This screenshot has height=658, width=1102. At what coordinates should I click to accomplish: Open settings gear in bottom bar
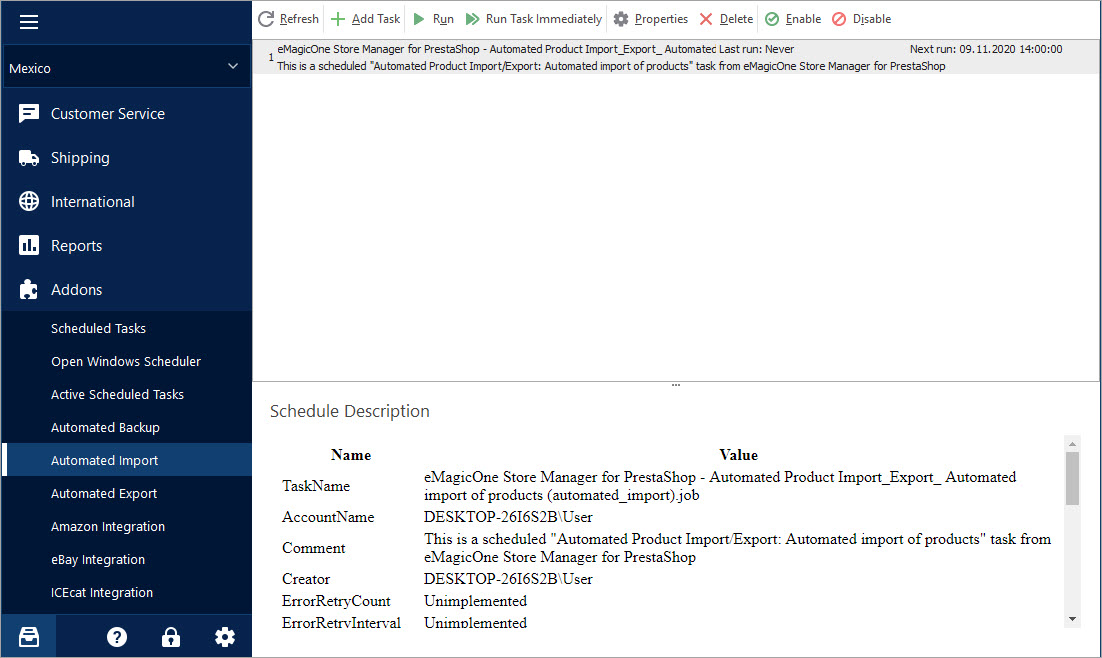[225, 637]
